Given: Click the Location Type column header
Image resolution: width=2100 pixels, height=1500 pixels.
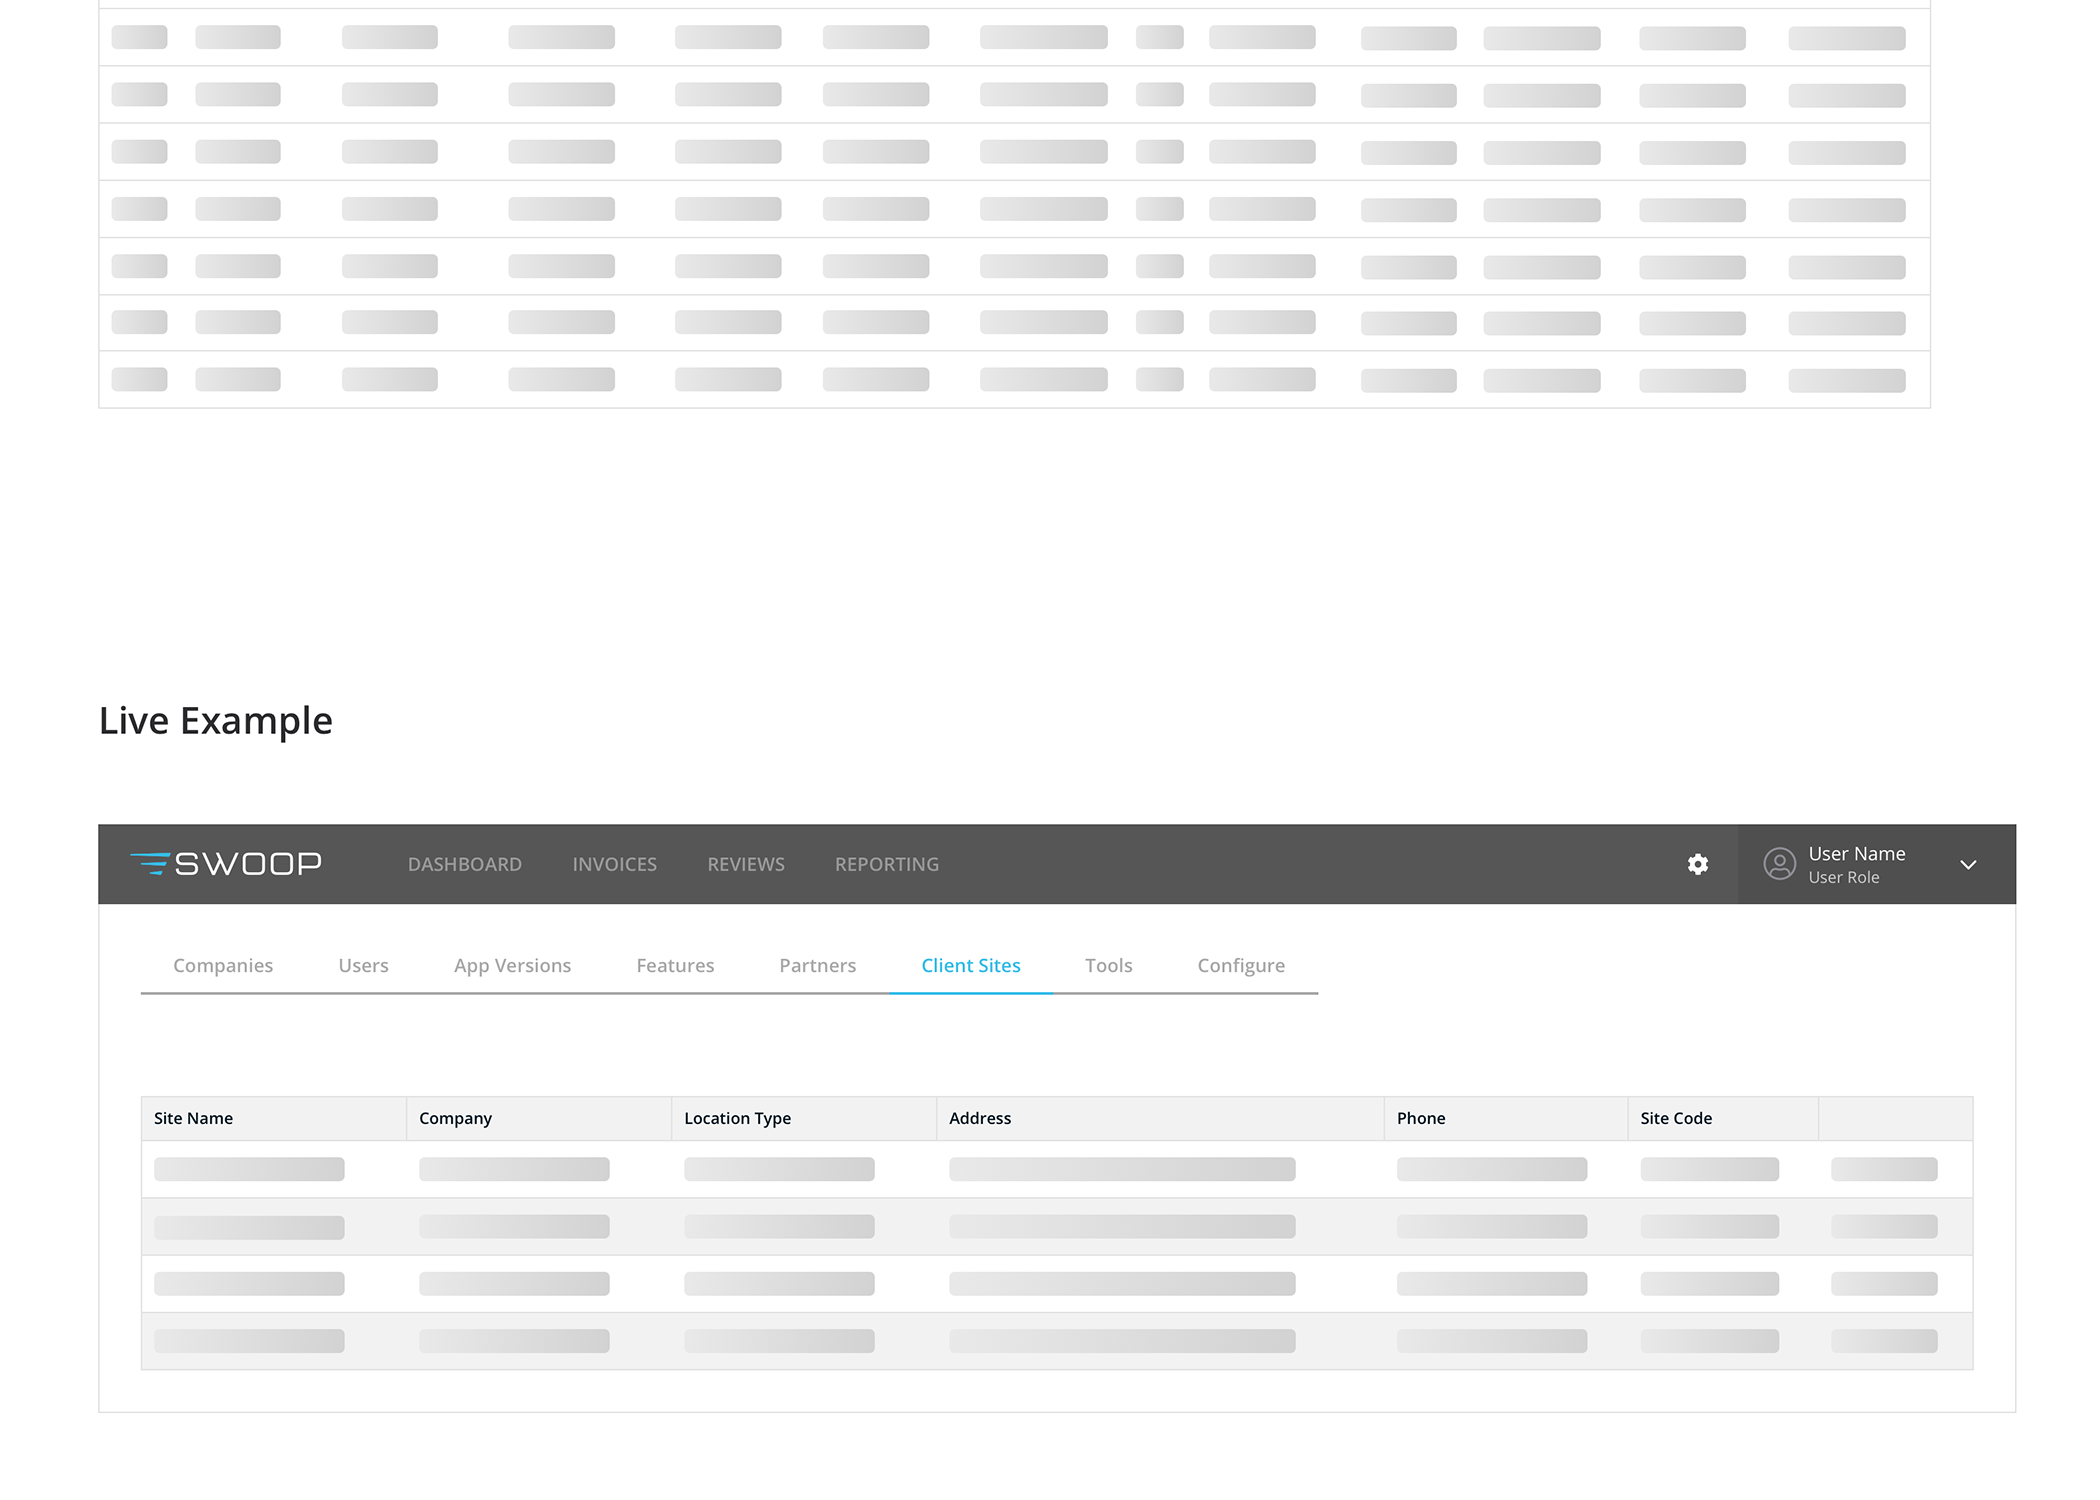Looking at the screenshot, I should [804, 1118].
